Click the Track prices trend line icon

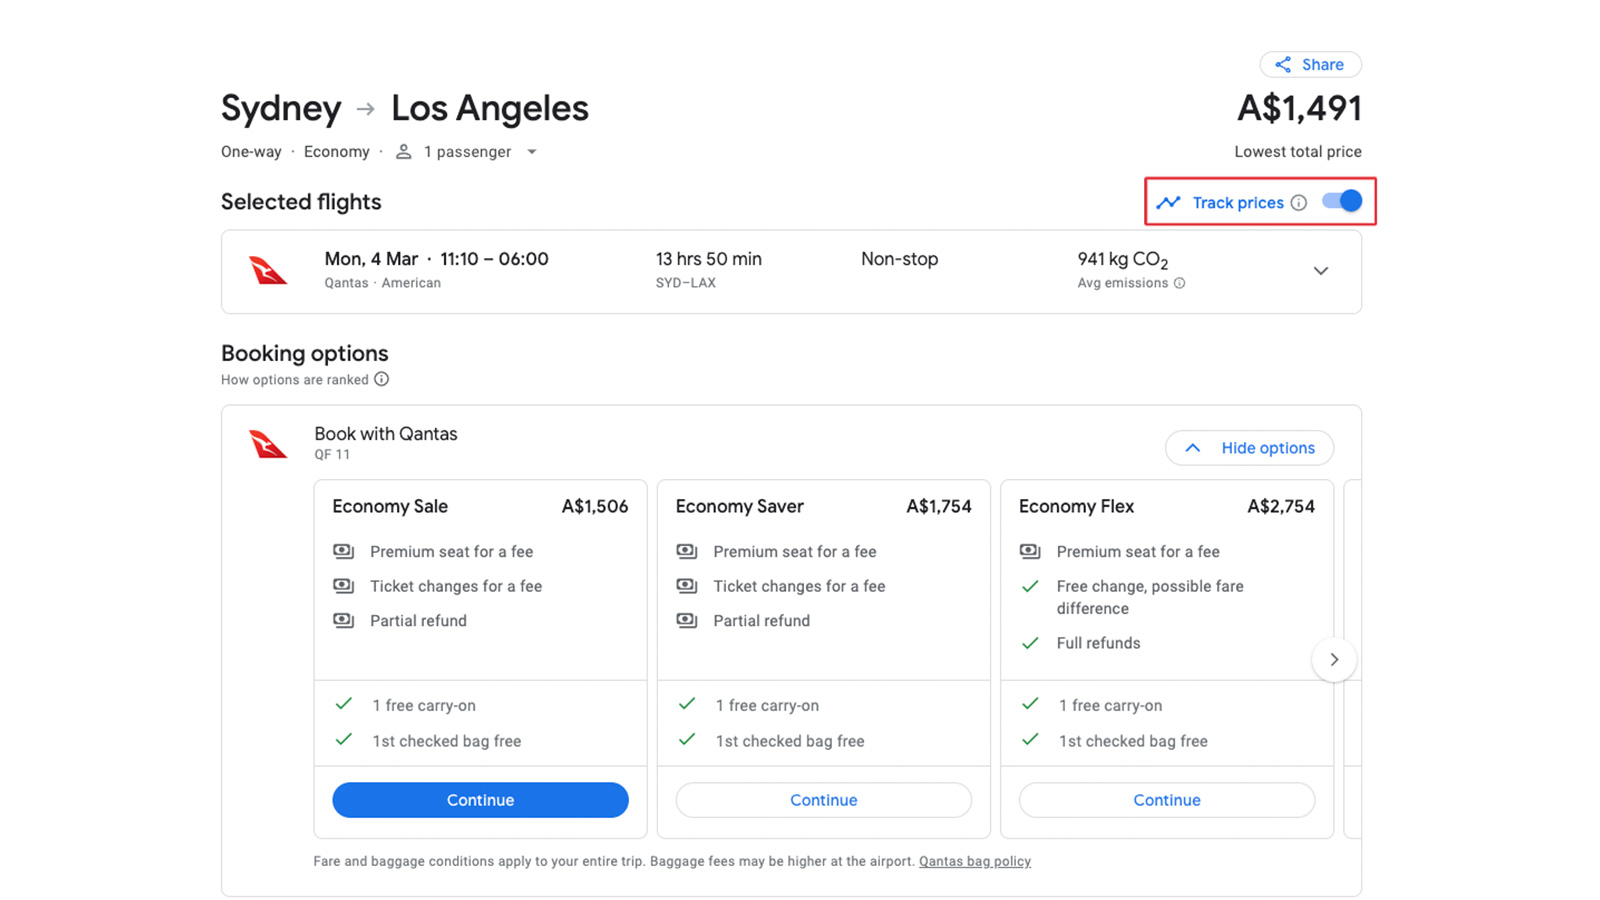[1168, 202]
